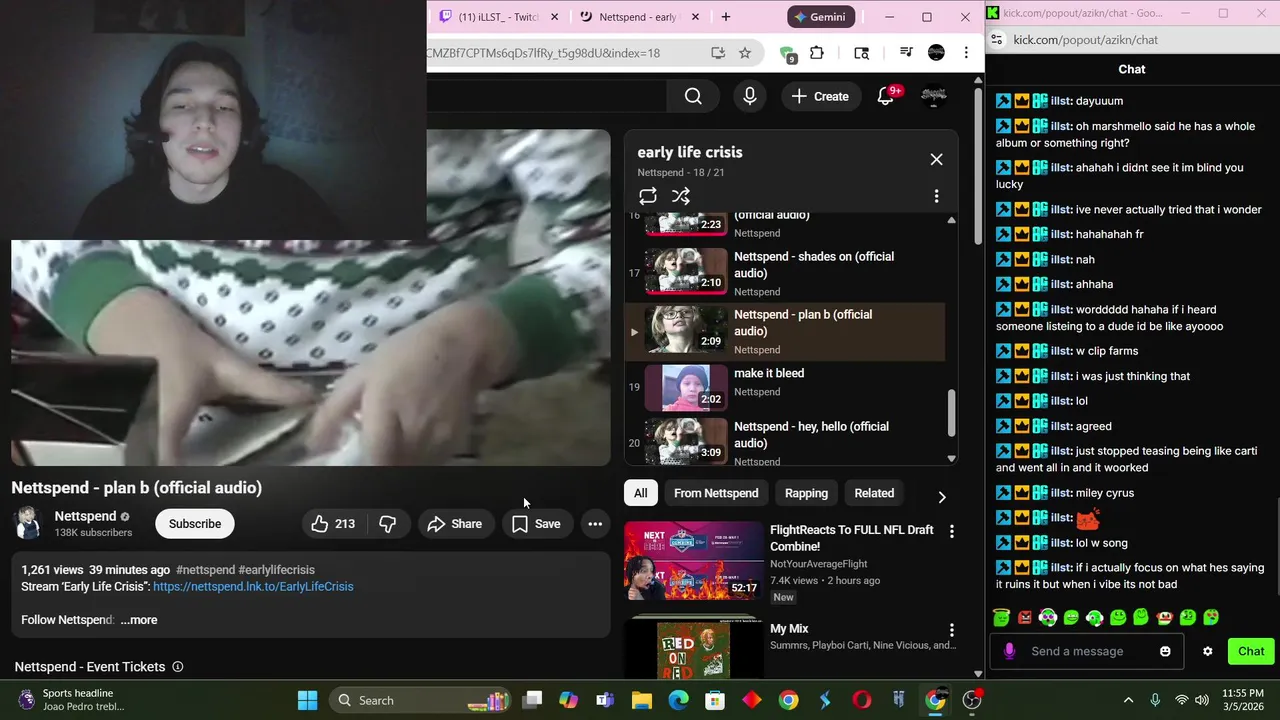The image size is (1280, 720).
Task: Dislike the video
Action: (388, 524)
